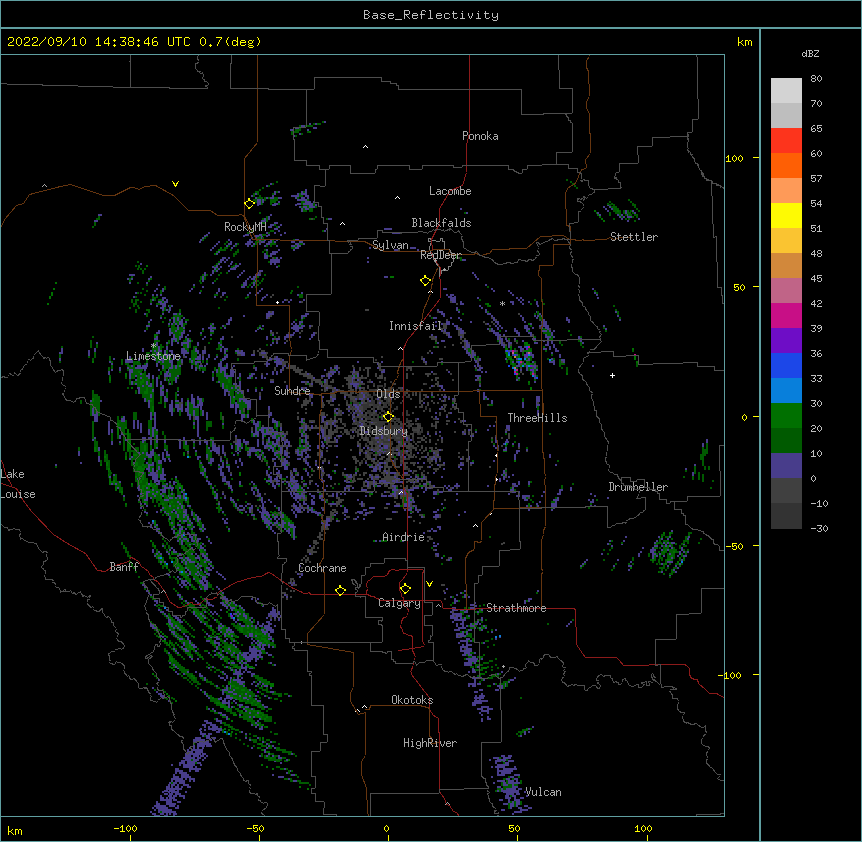Click the light blue 30–33 dBZ legend swatch
Viewport: 862px width, 842px height.
pos(786,391)
